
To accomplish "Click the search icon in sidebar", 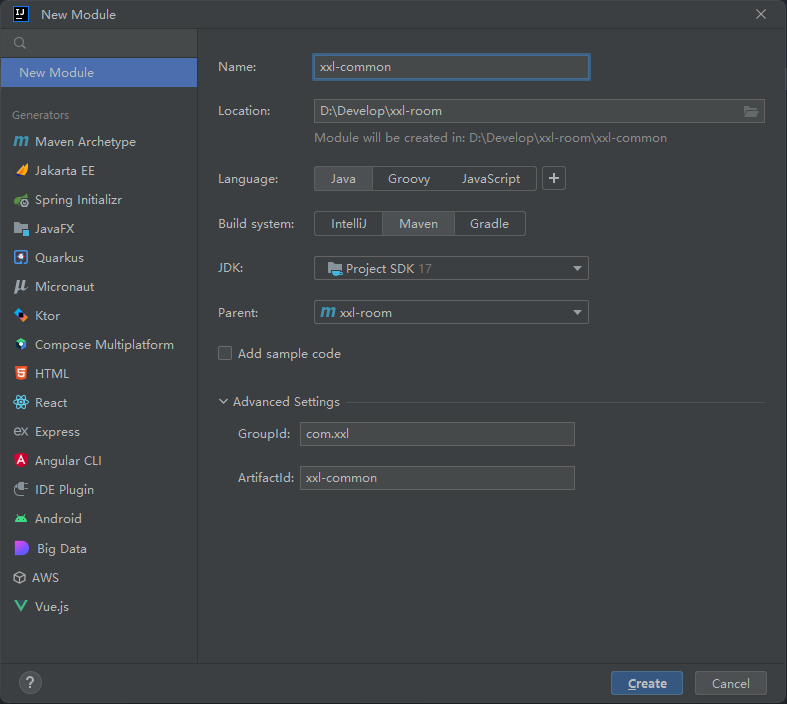I will [x=20, y=43].
